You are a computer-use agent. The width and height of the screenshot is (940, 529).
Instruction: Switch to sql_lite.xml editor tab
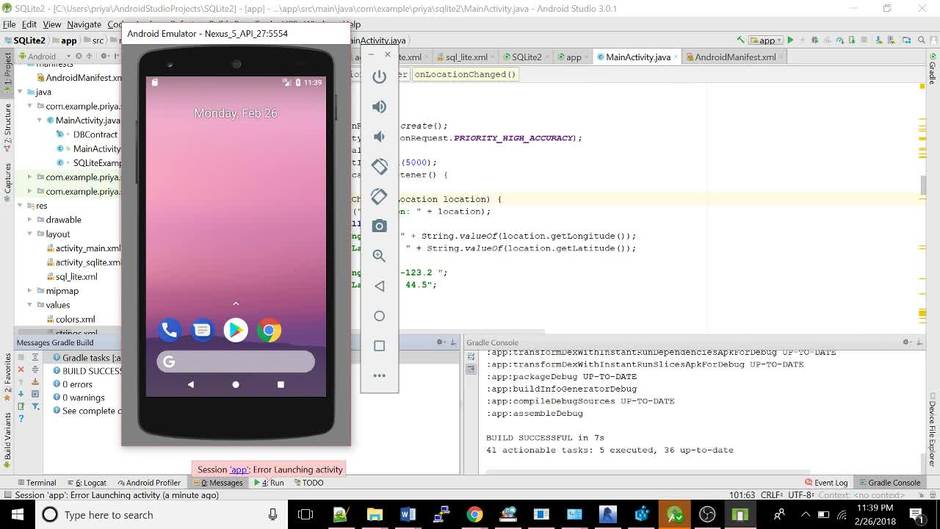point(466,57)
